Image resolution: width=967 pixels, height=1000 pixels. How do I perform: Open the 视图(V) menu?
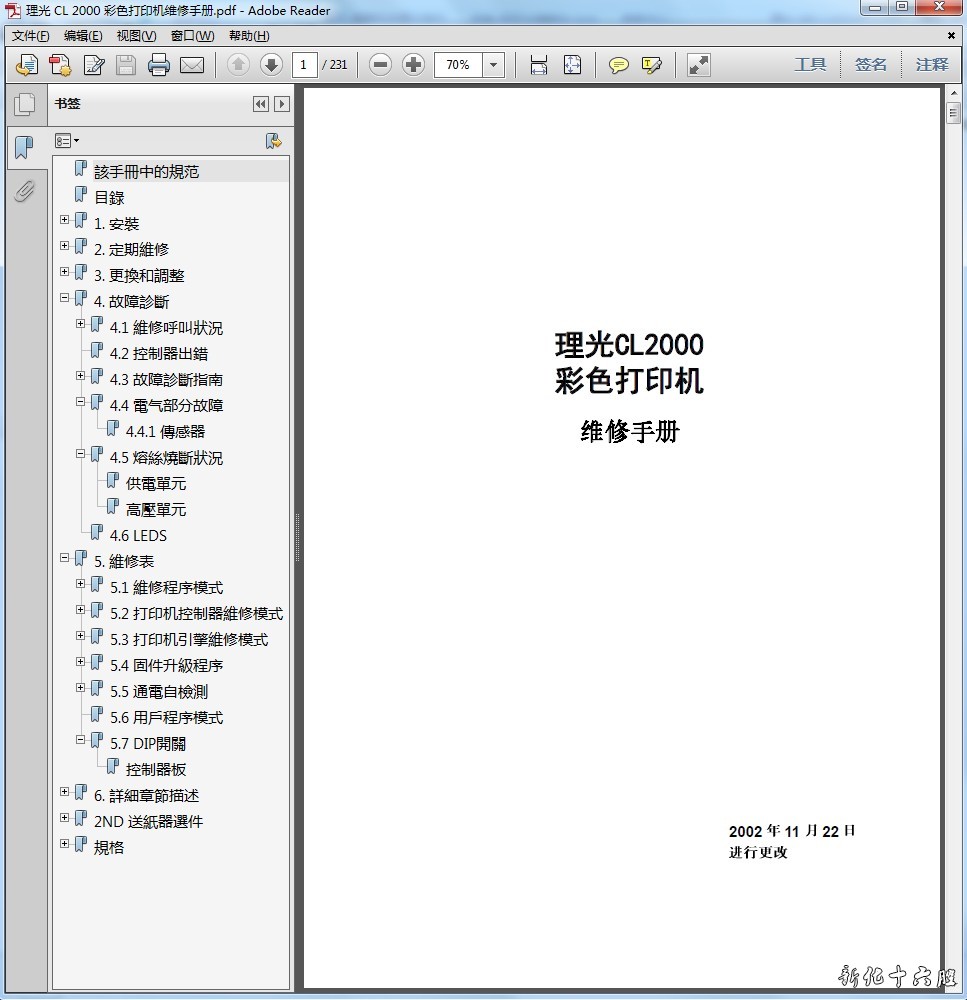[x=136, y=36]
